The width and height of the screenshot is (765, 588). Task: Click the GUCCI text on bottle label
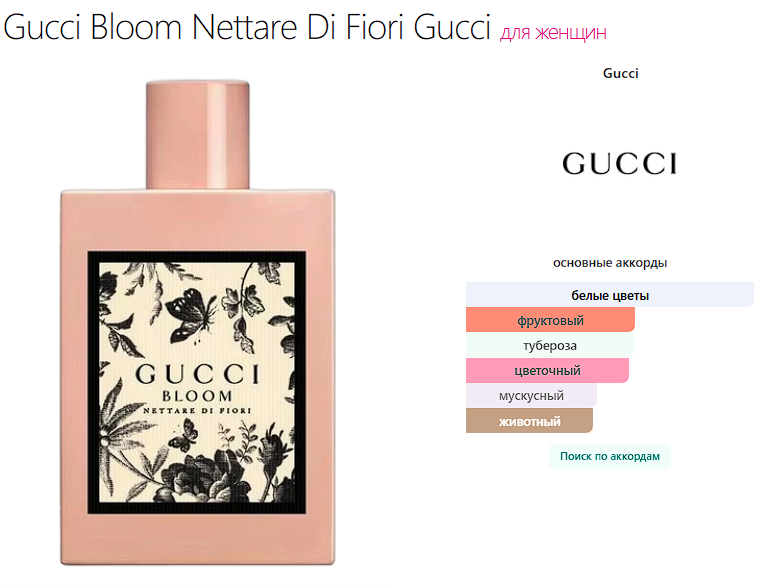198,375
